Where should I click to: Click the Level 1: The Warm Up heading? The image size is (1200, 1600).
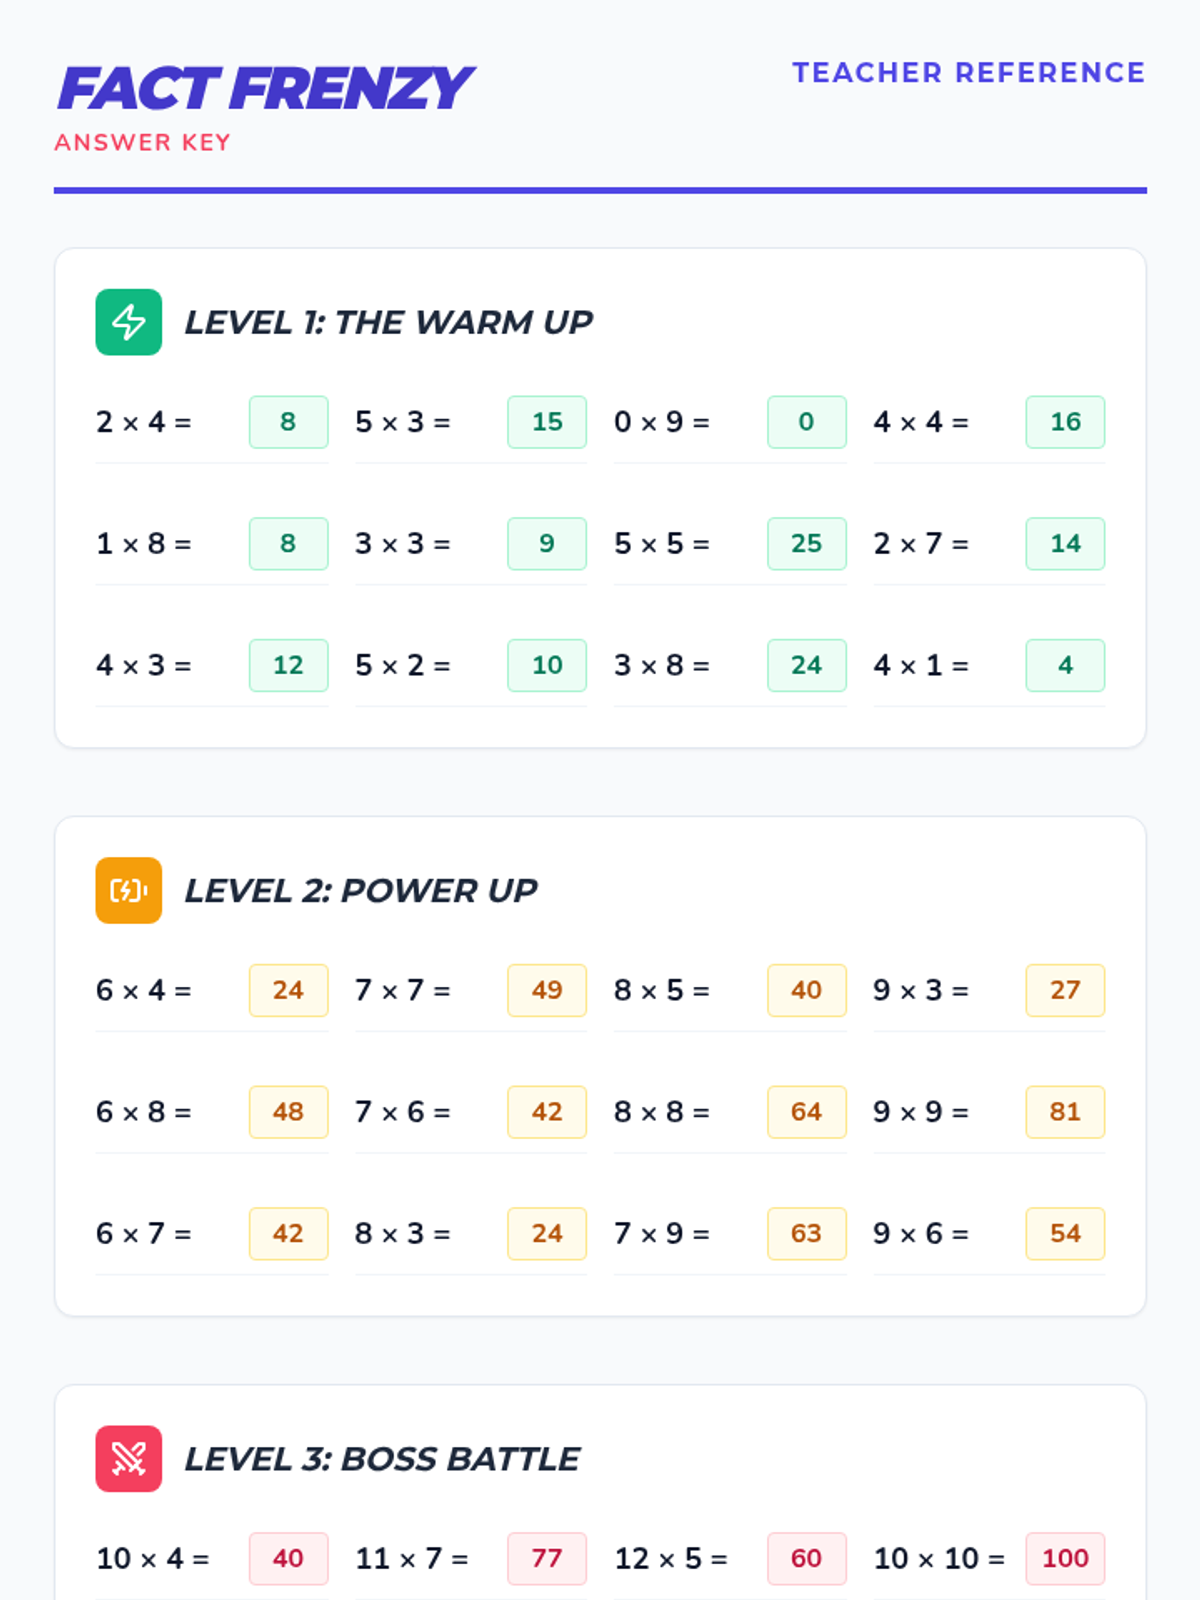389,322
